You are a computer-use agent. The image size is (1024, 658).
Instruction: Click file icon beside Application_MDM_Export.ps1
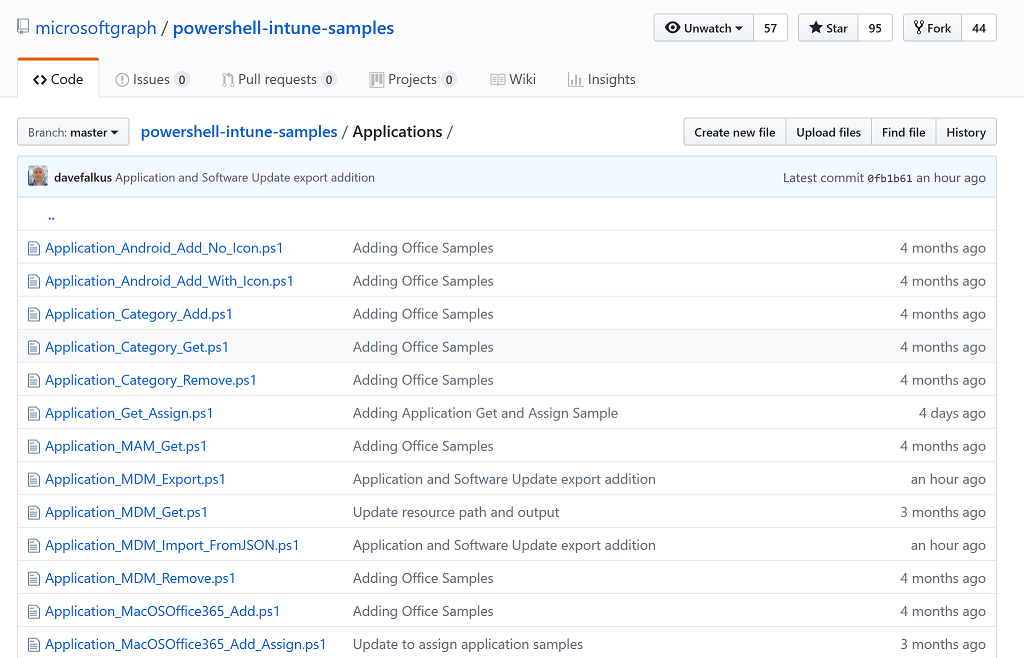[x=34, y=480]
